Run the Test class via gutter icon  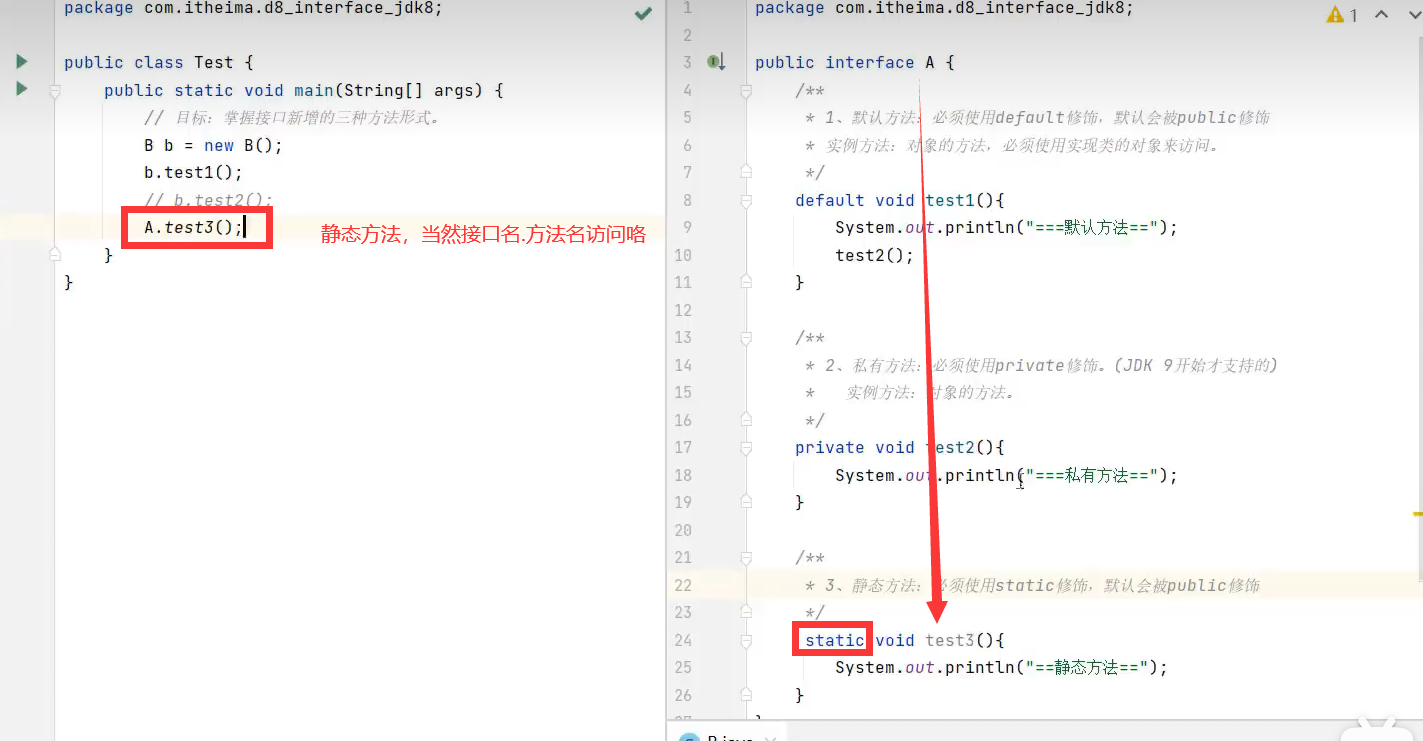tap(21, 62)
